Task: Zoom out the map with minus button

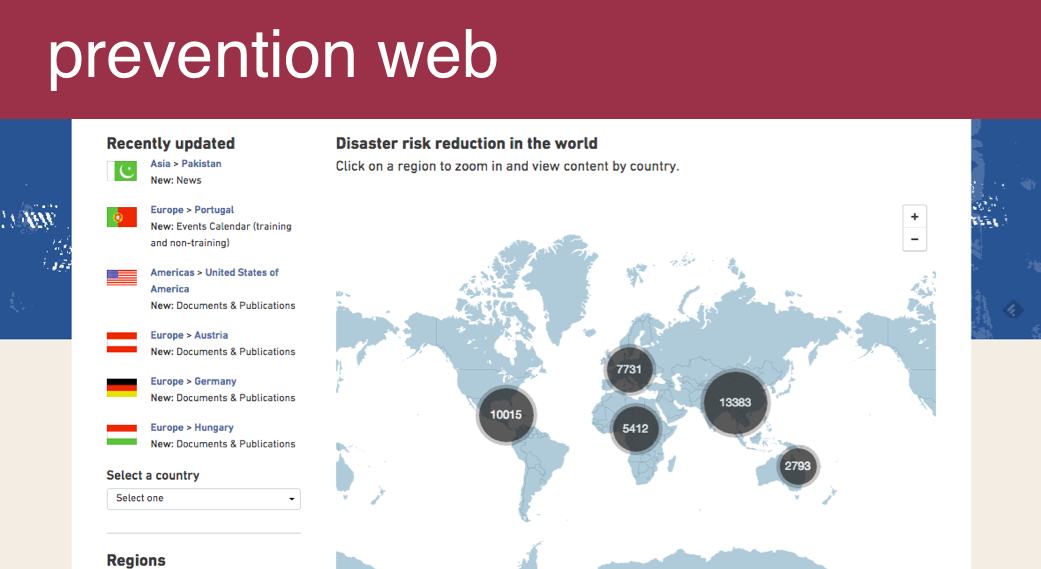Action: (x=915, y=240)
